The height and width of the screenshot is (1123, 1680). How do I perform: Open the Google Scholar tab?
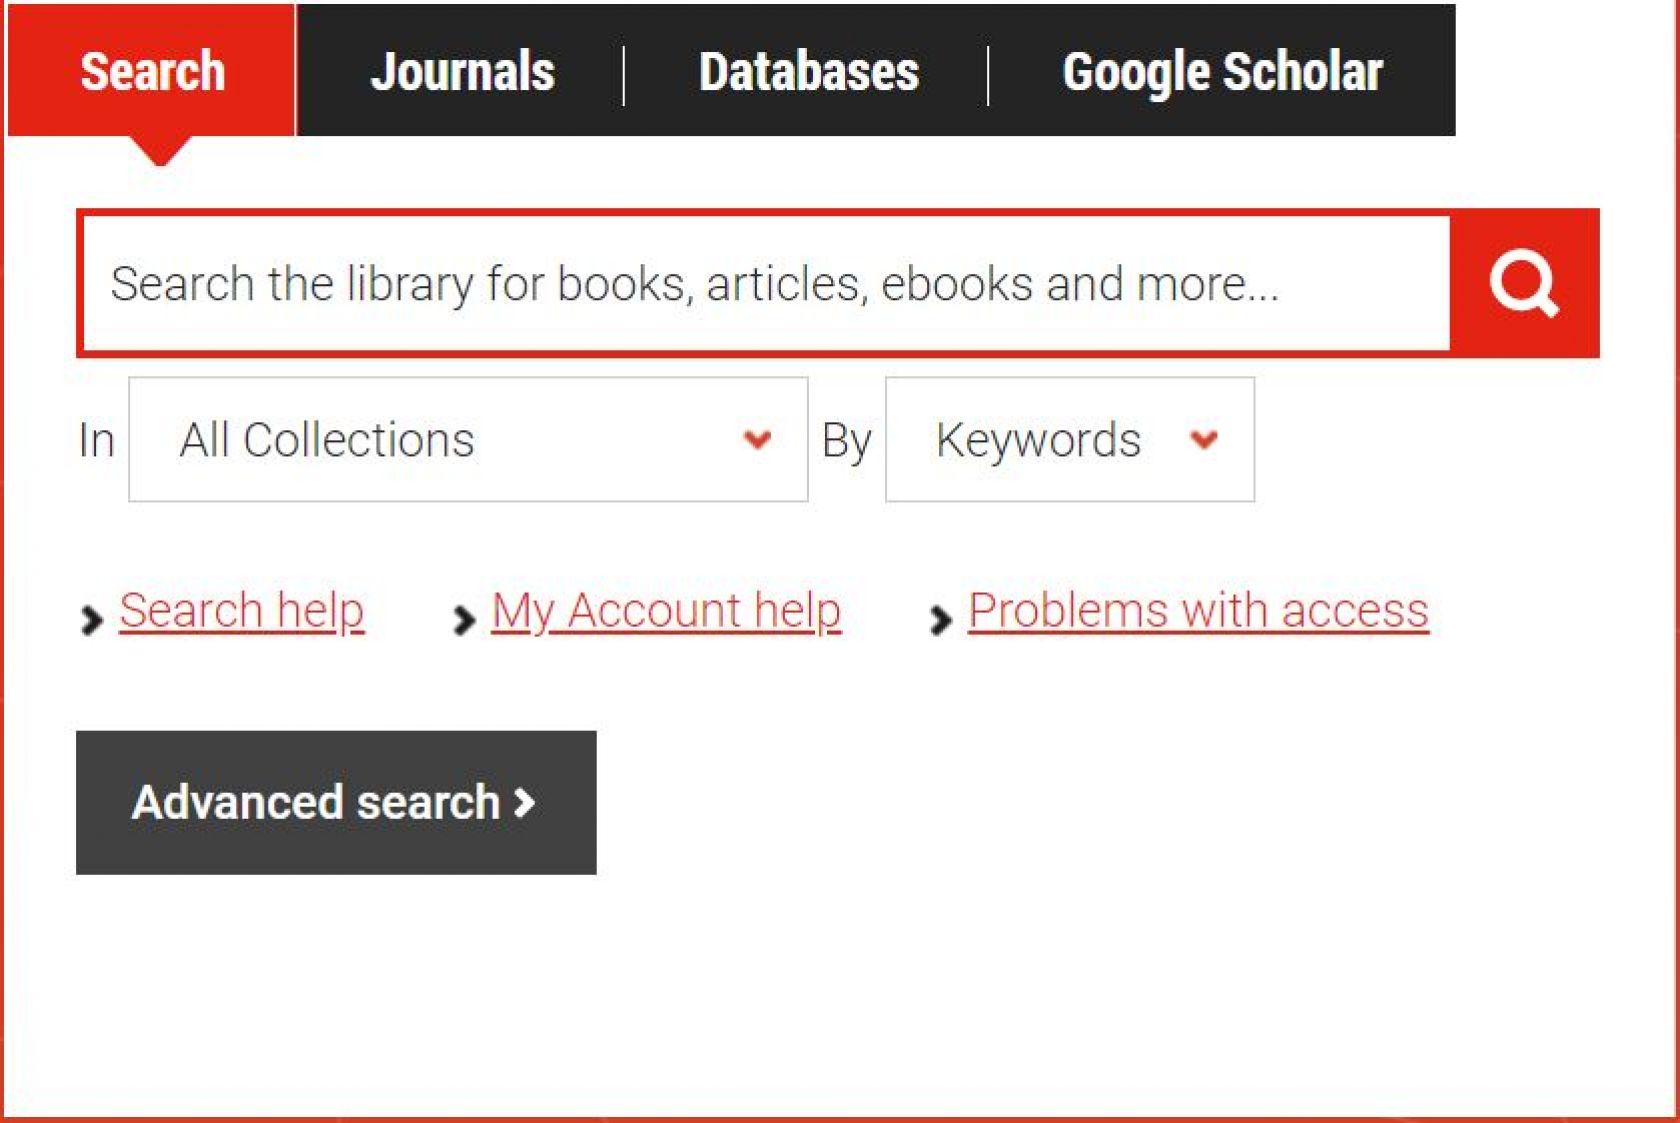coord(1224,70)
